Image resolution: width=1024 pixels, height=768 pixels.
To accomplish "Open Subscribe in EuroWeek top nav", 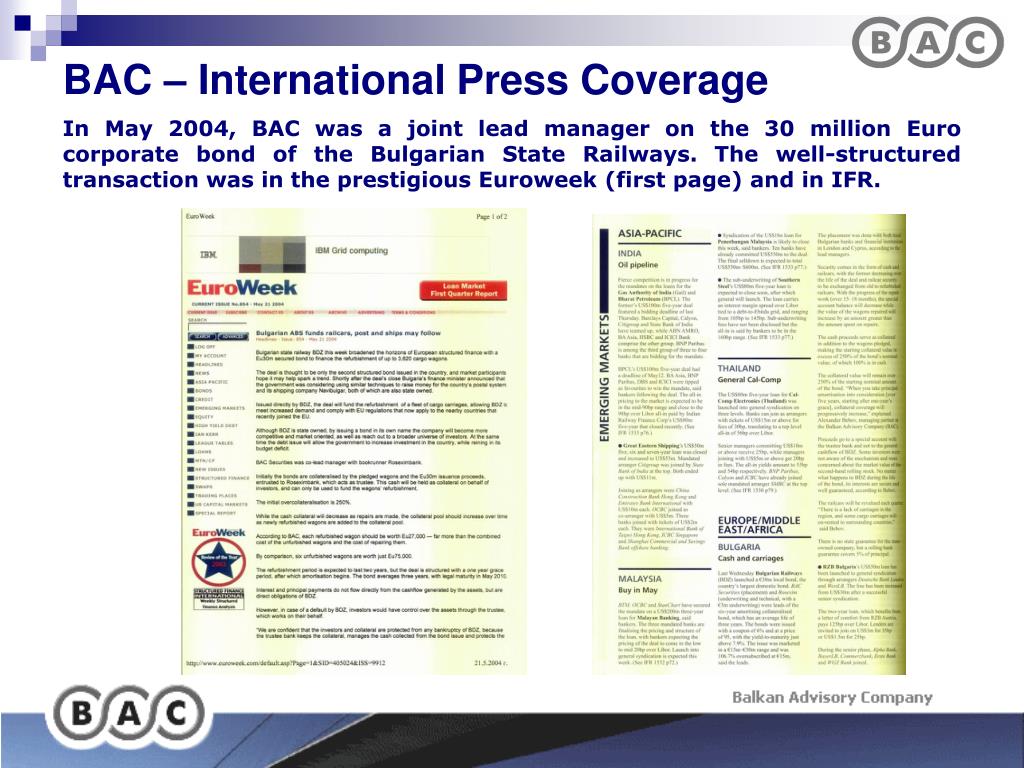I will pyautogui.click(x=236, y=312).
